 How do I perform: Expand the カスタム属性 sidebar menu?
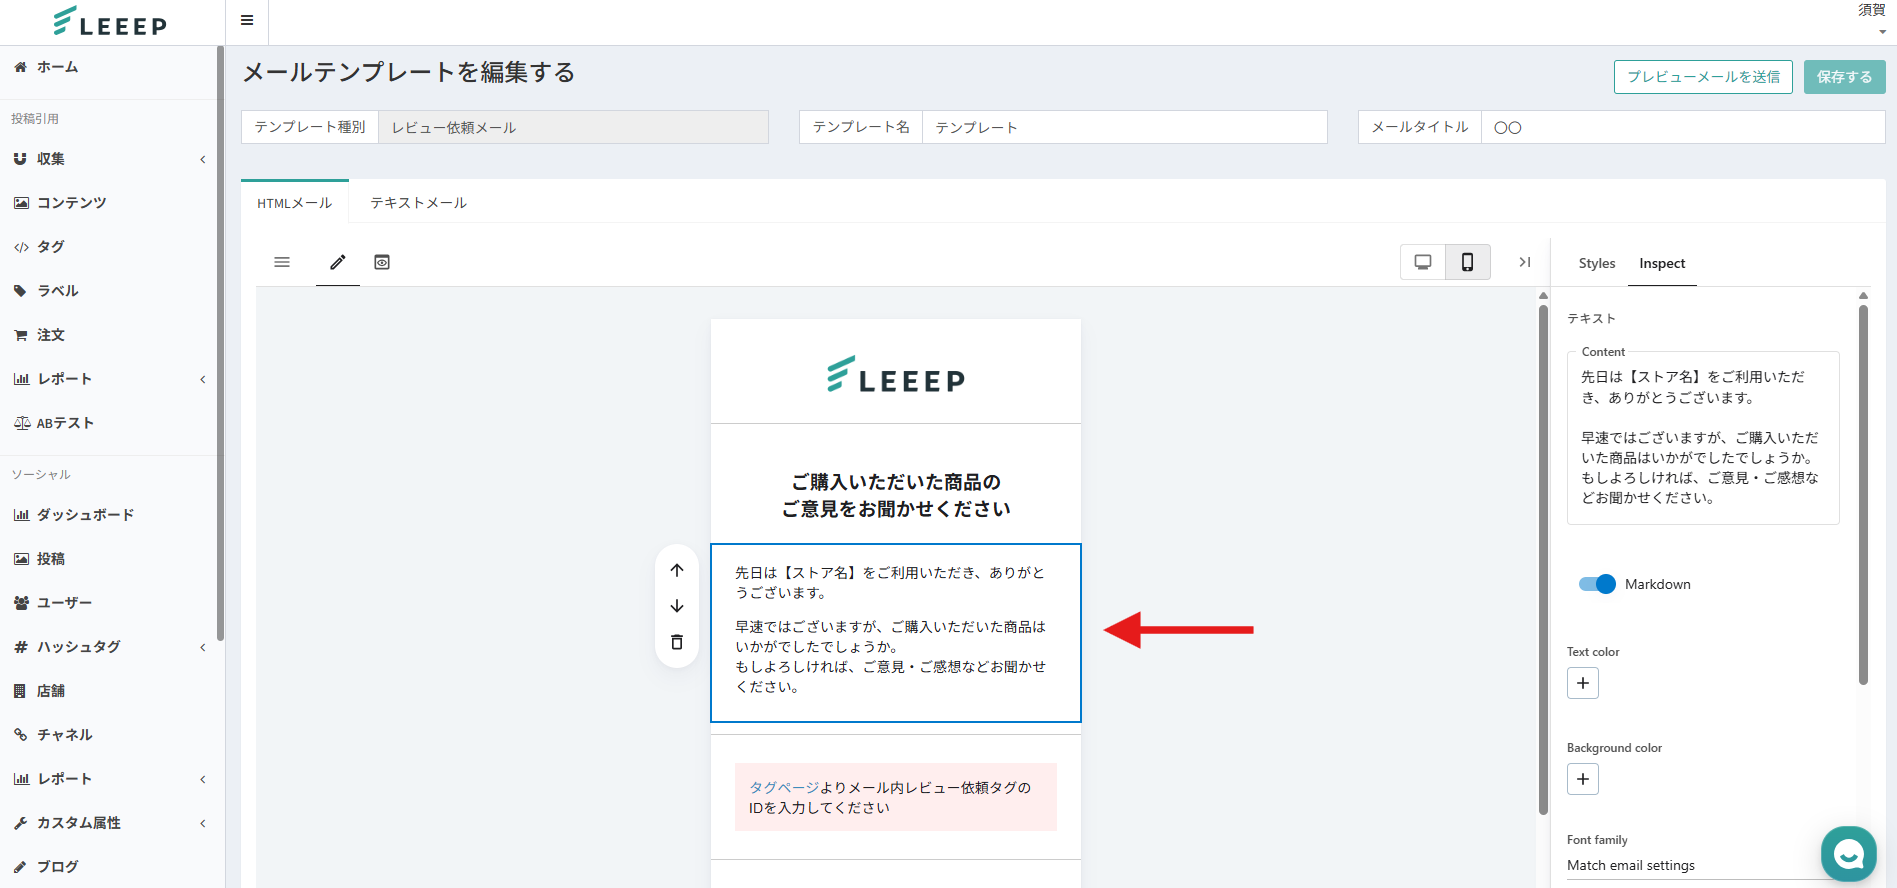tap(108, 823)
